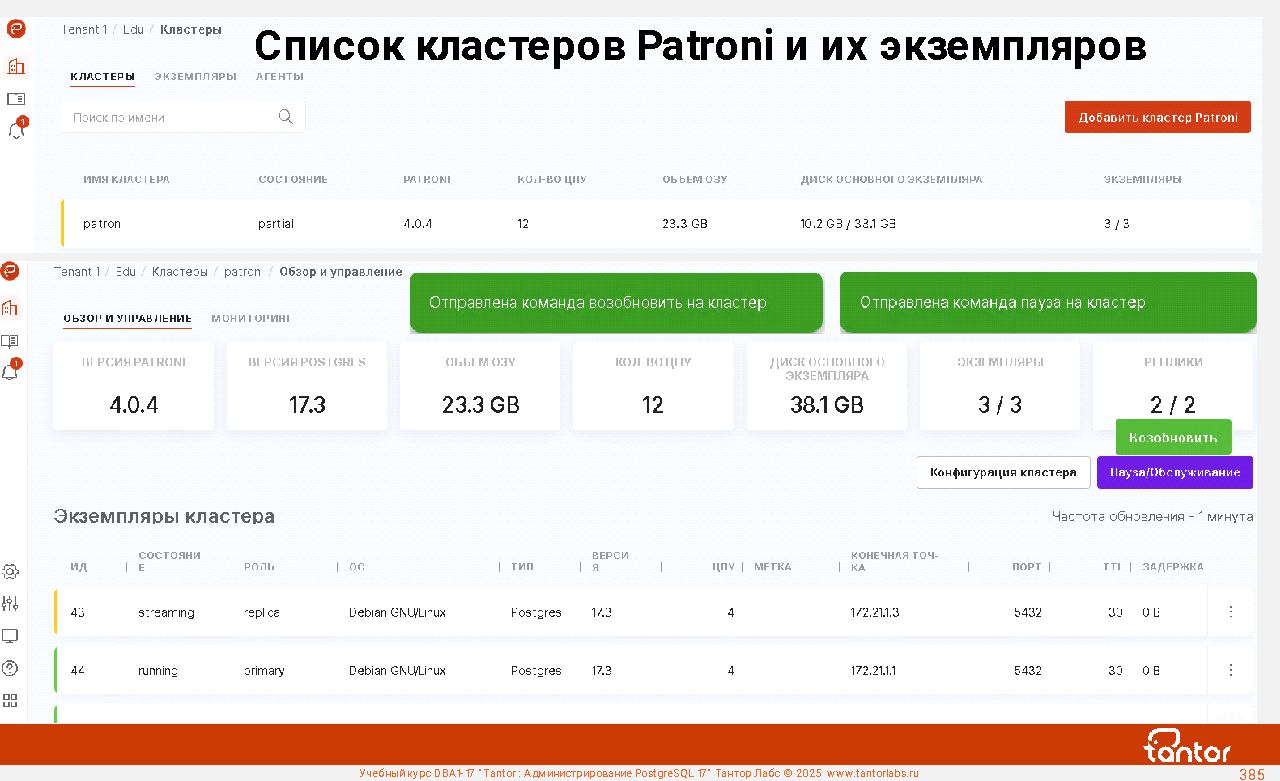This screenshot has width=1280, height=781.
Task: Click the magnifier icon in the search box
Action: pos(286,117)
